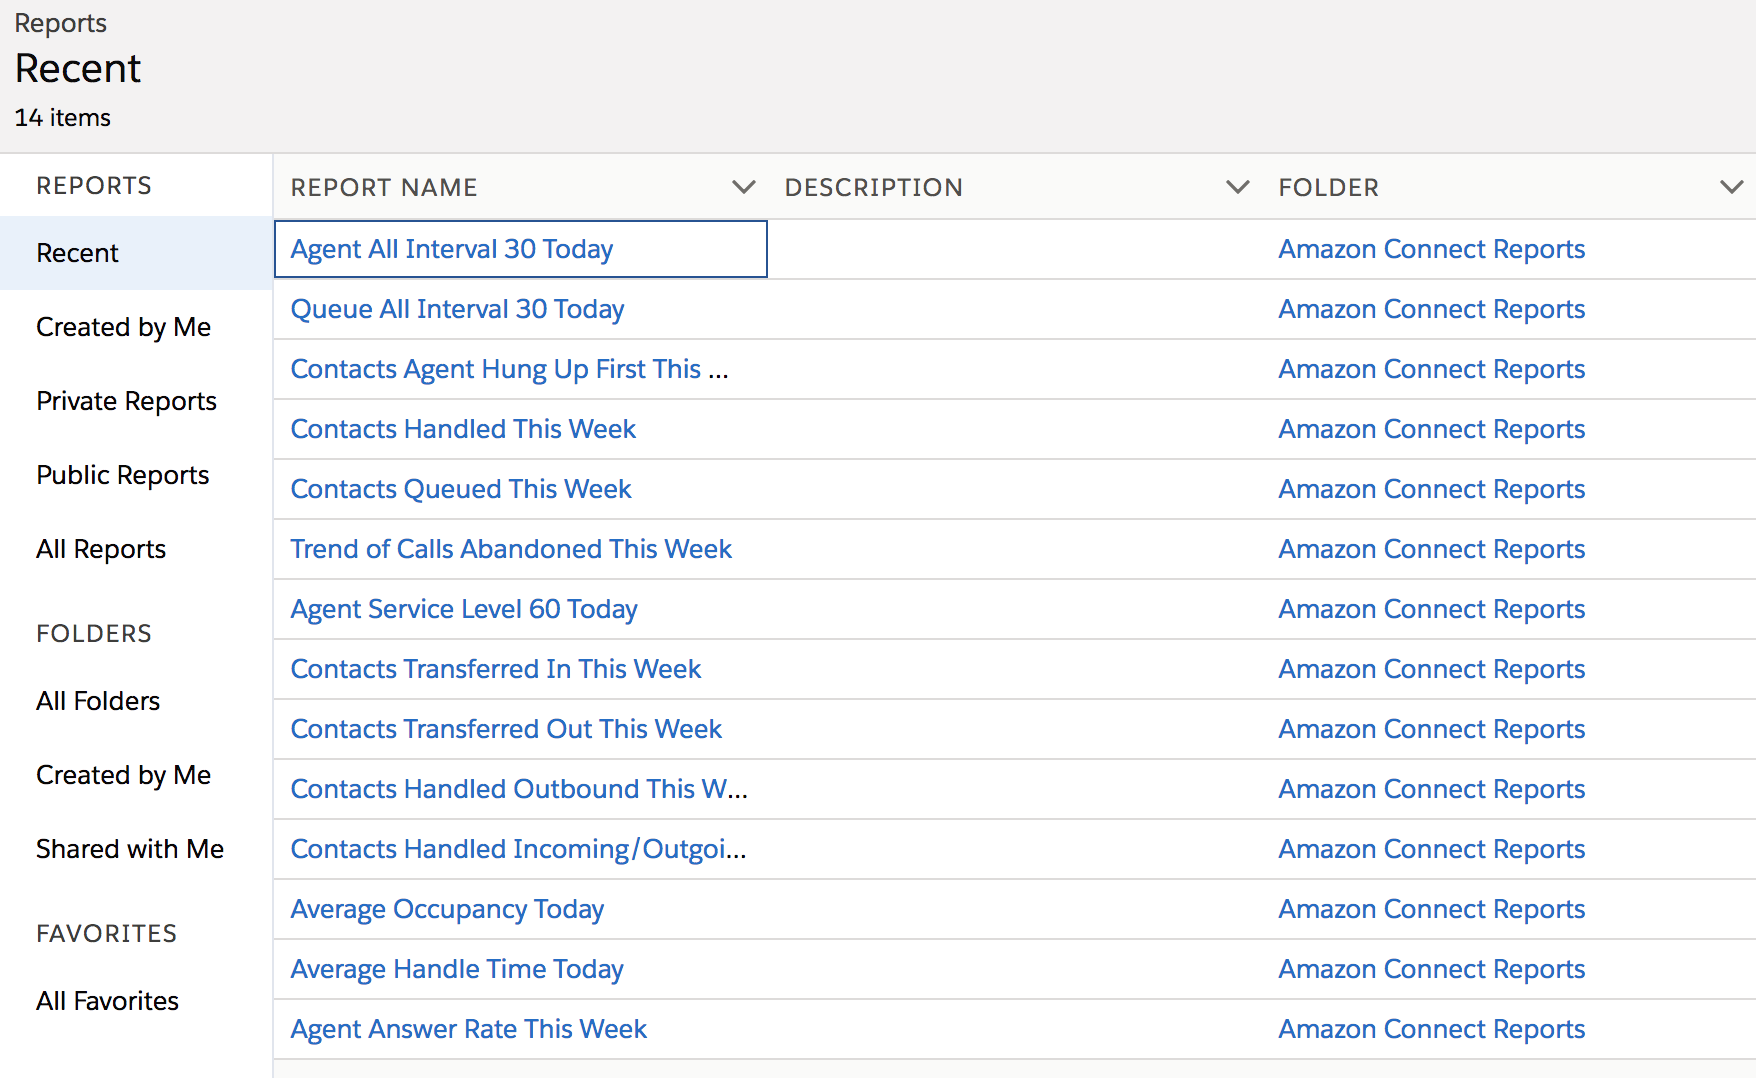
Task: Open the Agent All Interval 30 Today report
Action: pyautogui.click(x=452, y=249)
